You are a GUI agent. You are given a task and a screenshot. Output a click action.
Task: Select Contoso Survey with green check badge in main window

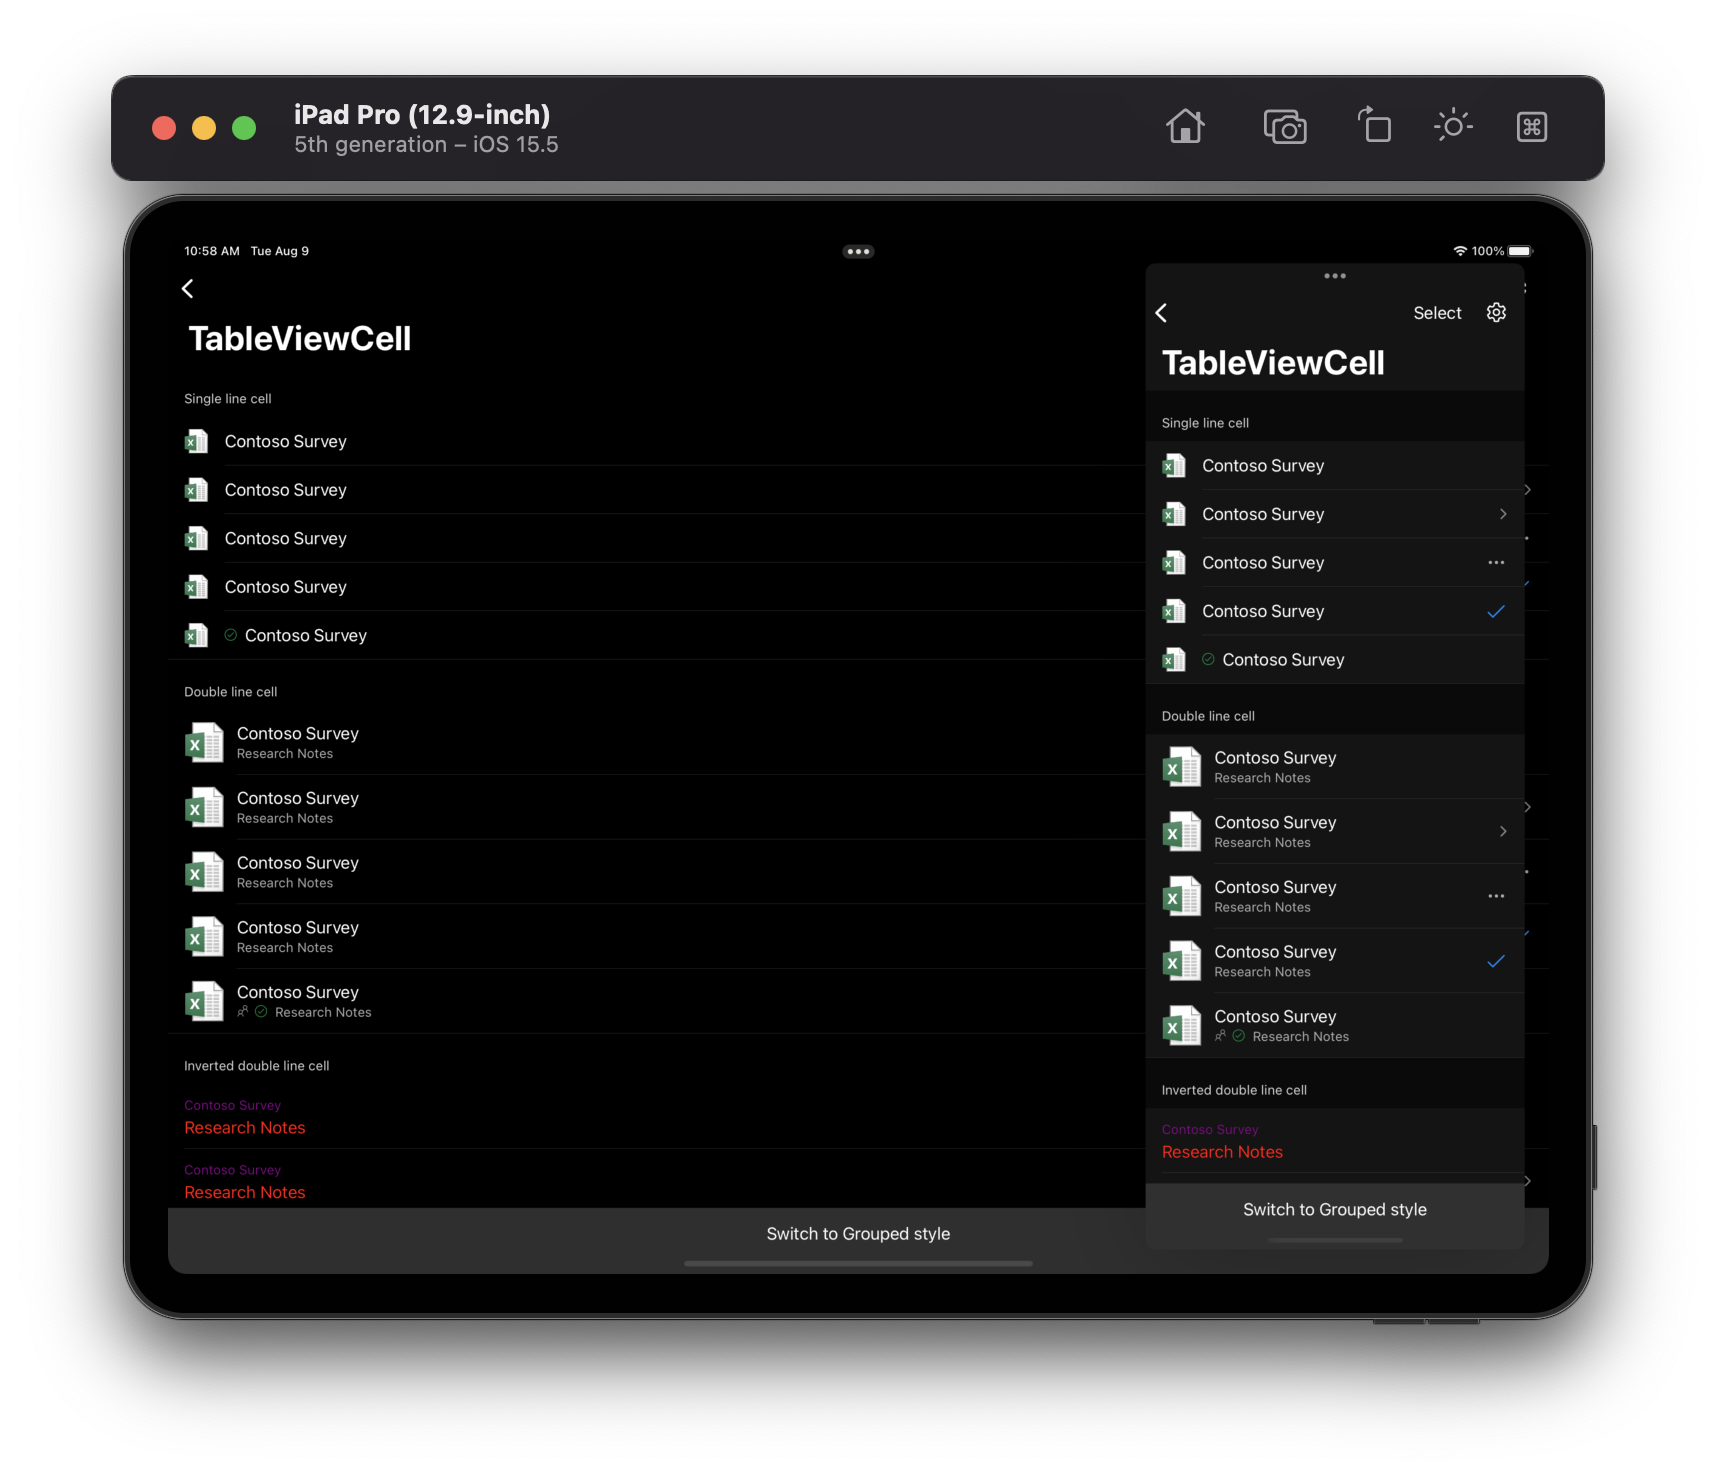pos(656,635)
